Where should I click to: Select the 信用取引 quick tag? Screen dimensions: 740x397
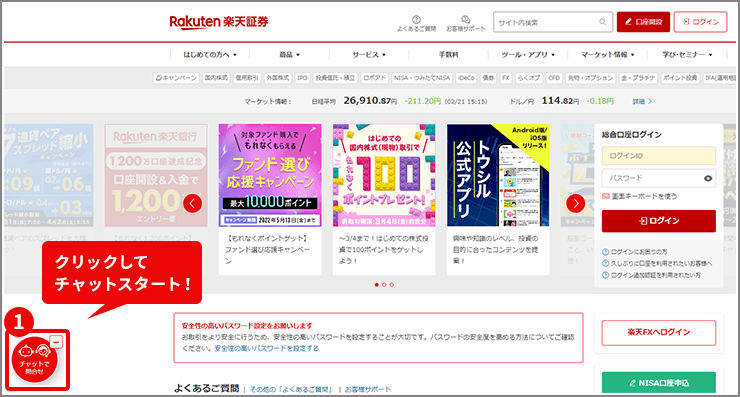[247, 78]
